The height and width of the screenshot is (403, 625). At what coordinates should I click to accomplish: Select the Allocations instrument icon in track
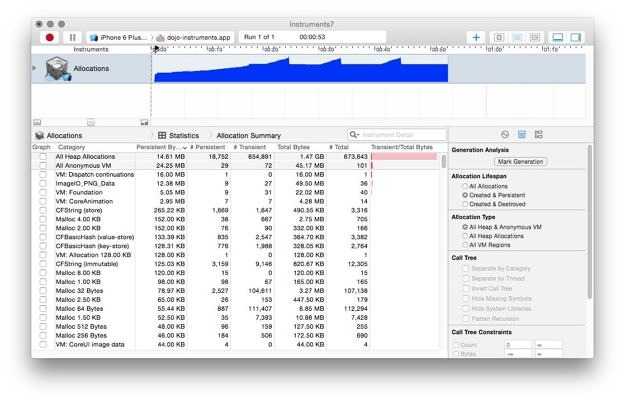(57, 71)
